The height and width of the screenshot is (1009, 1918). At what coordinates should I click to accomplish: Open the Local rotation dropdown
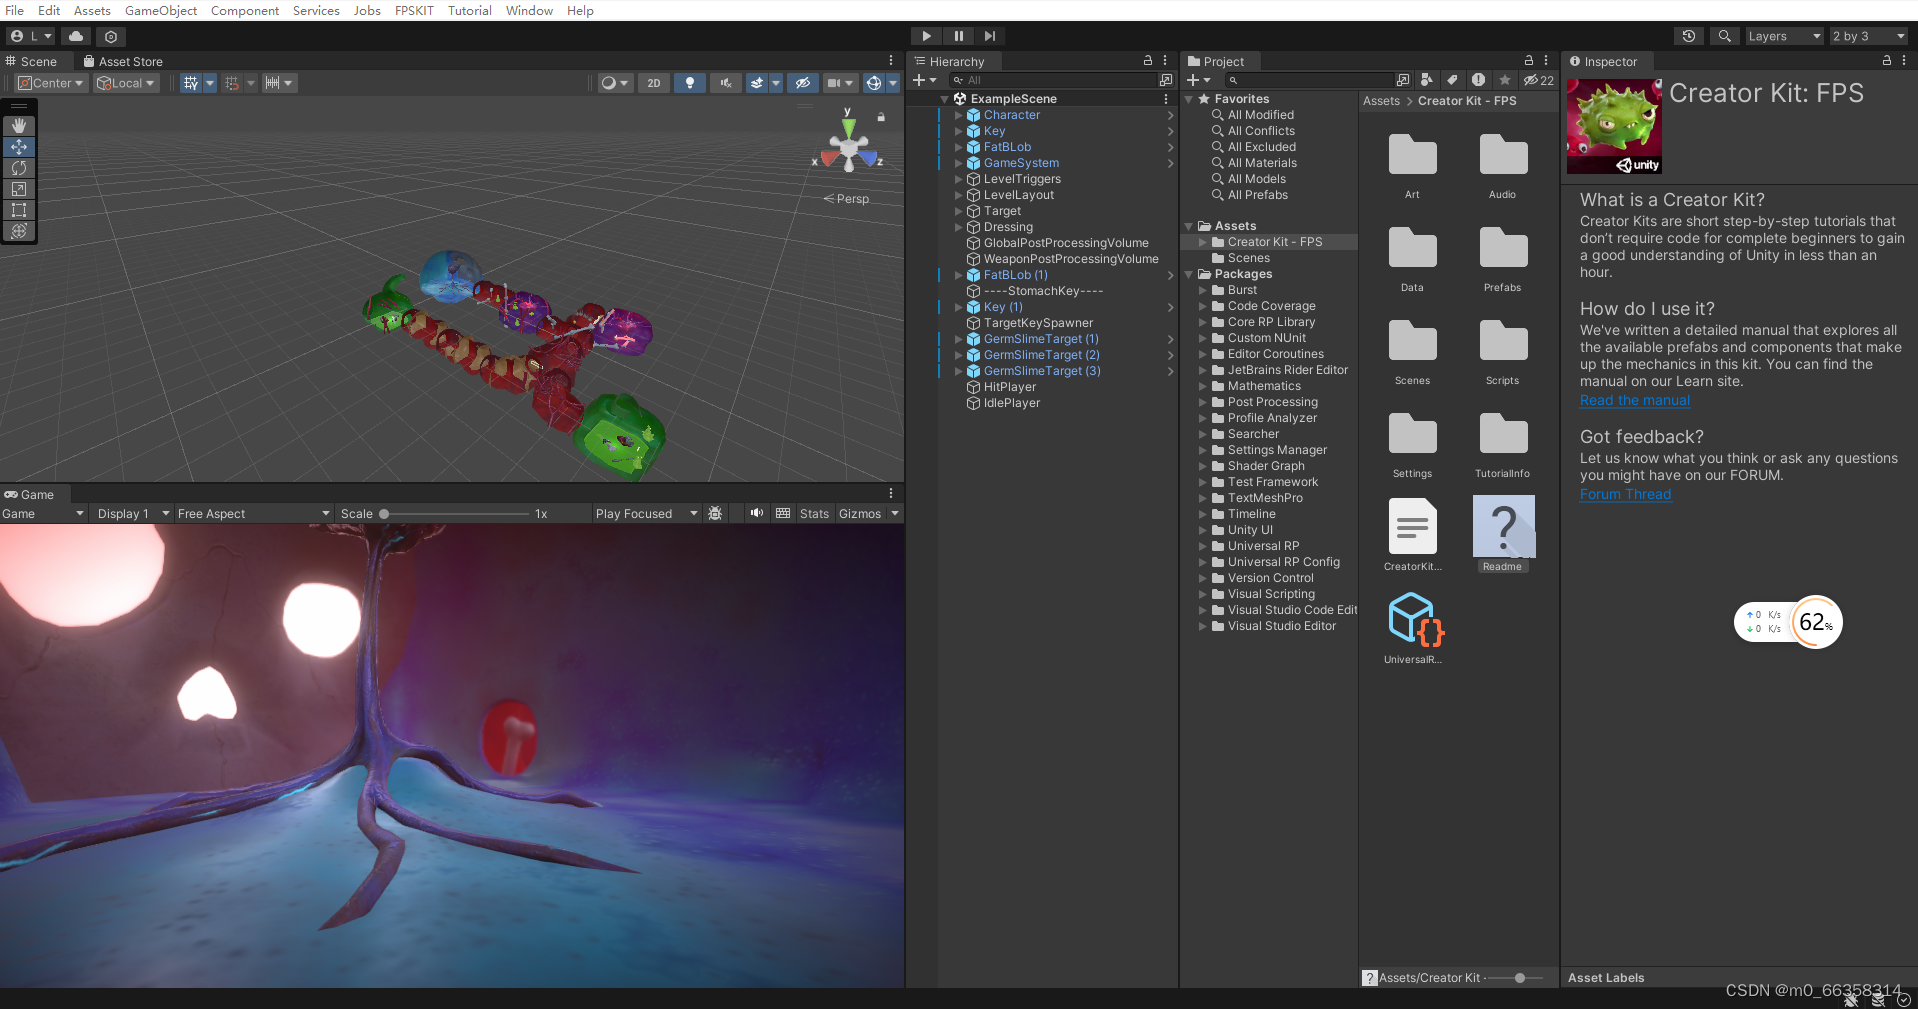126,83
